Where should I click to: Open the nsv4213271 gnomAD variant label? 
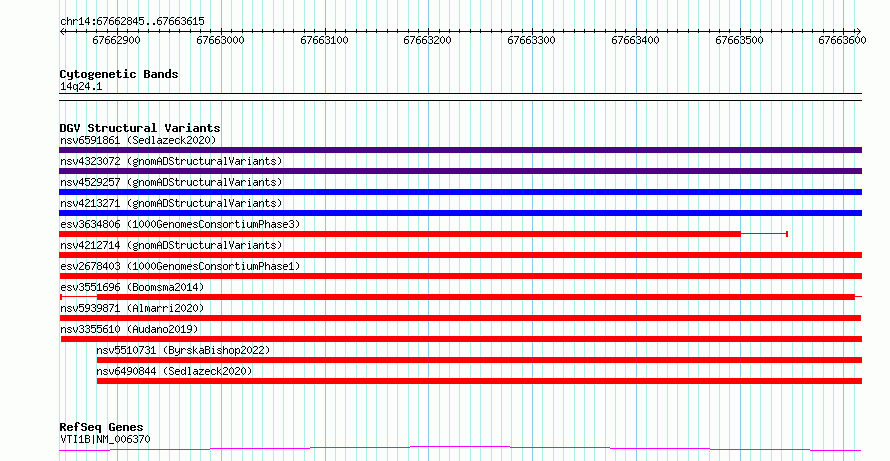pos(171,203)
